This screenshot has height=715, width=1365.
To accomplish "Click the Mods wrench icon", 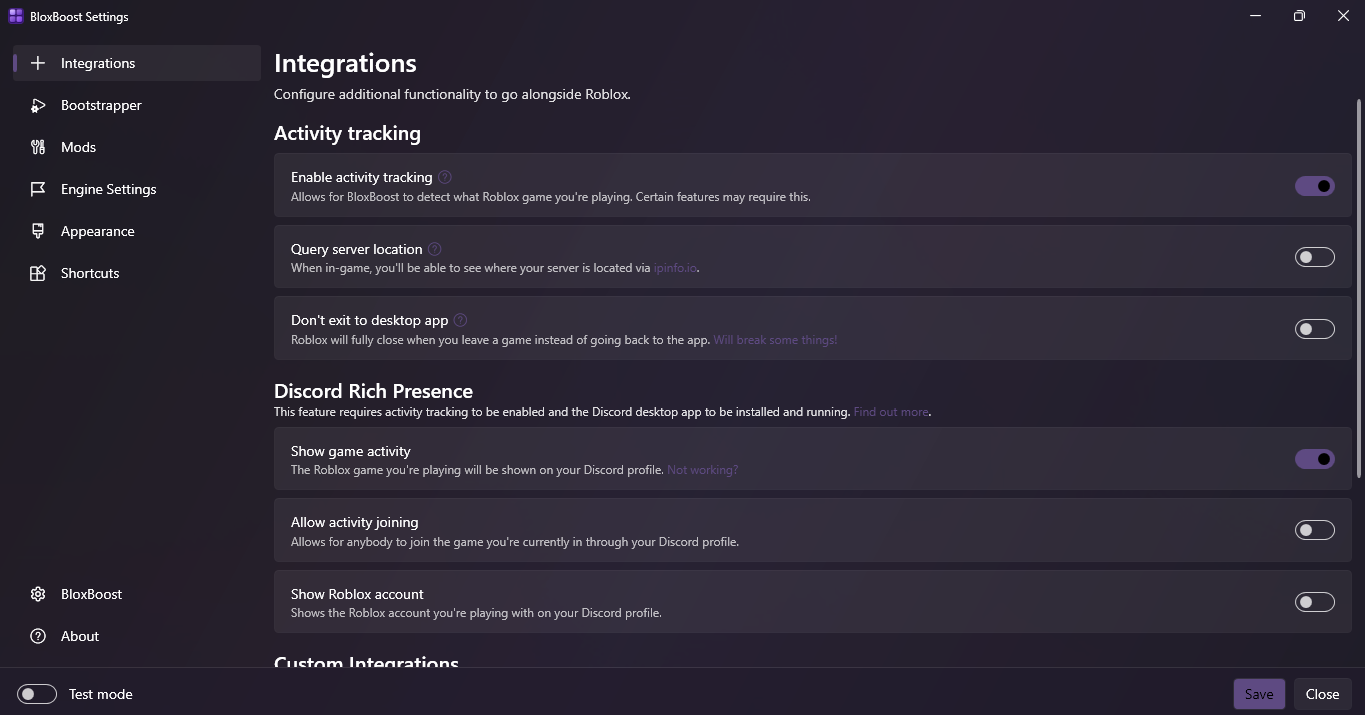I will tap(38, 147).
